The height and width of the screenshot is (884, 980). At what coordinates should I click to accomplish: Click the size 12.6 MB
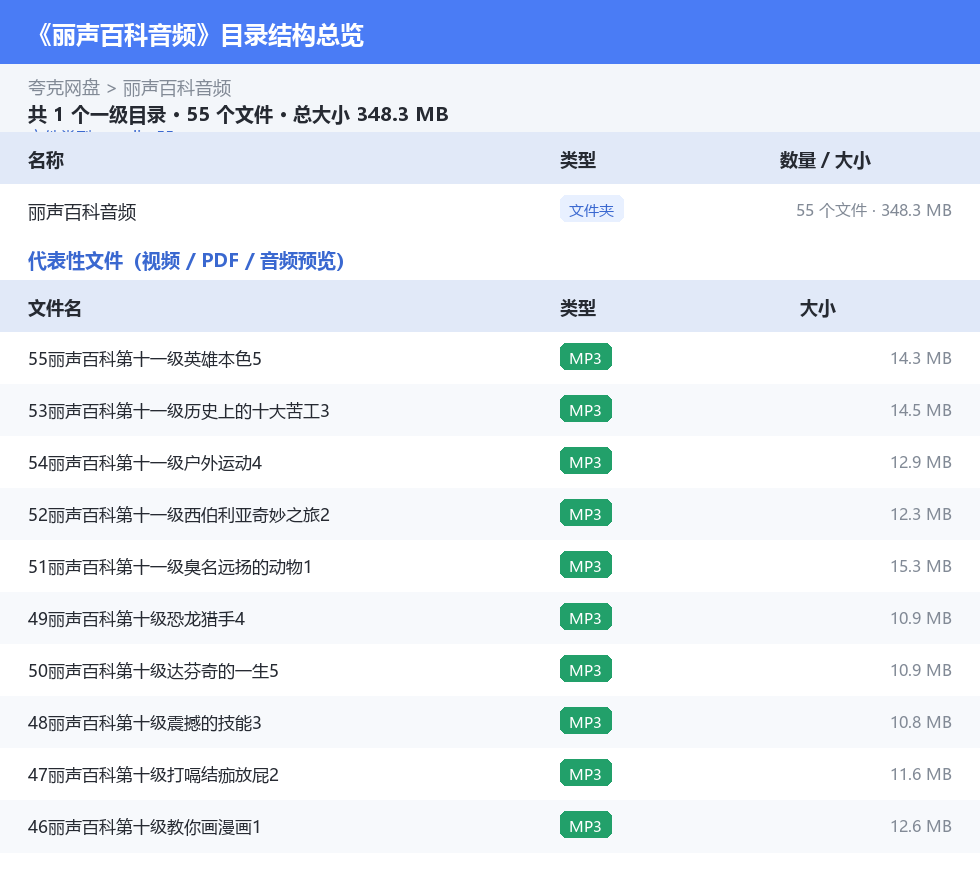click(x=921, y=826)
